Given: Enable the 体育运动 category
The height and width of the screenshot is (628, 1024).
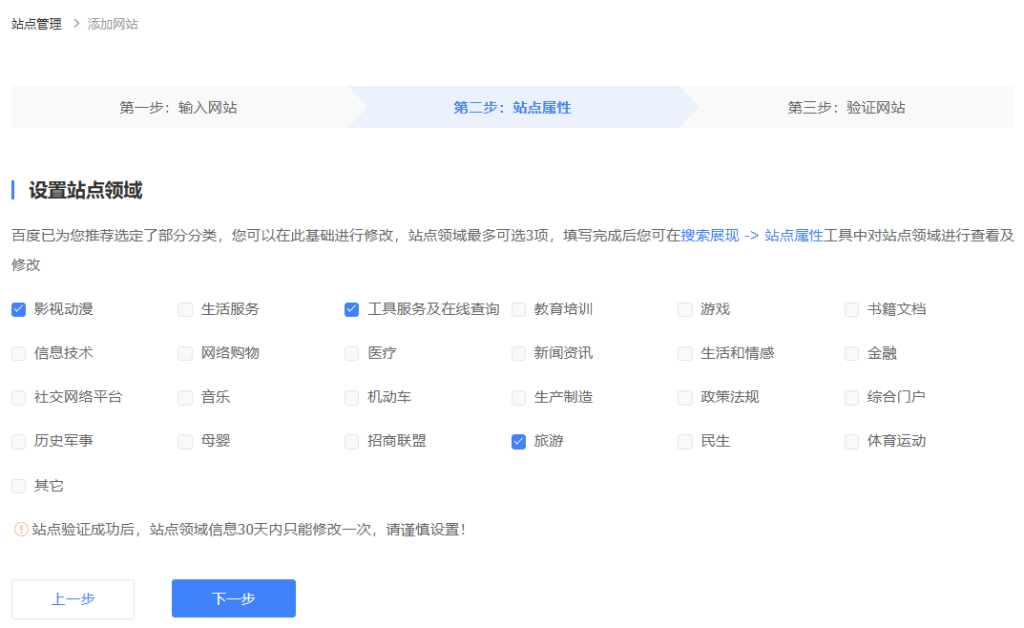Looking at the screenshot, I should 852,441.
